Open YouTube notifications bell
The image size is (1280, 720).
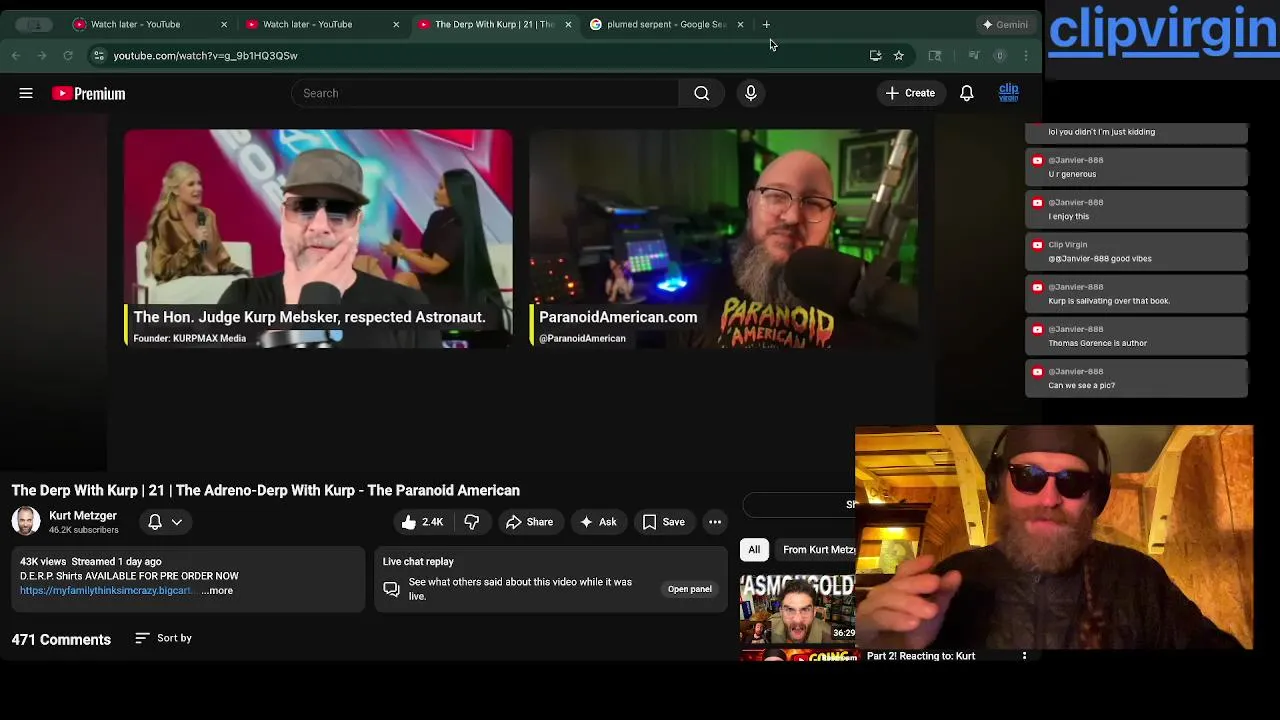(x=967, y=93)
